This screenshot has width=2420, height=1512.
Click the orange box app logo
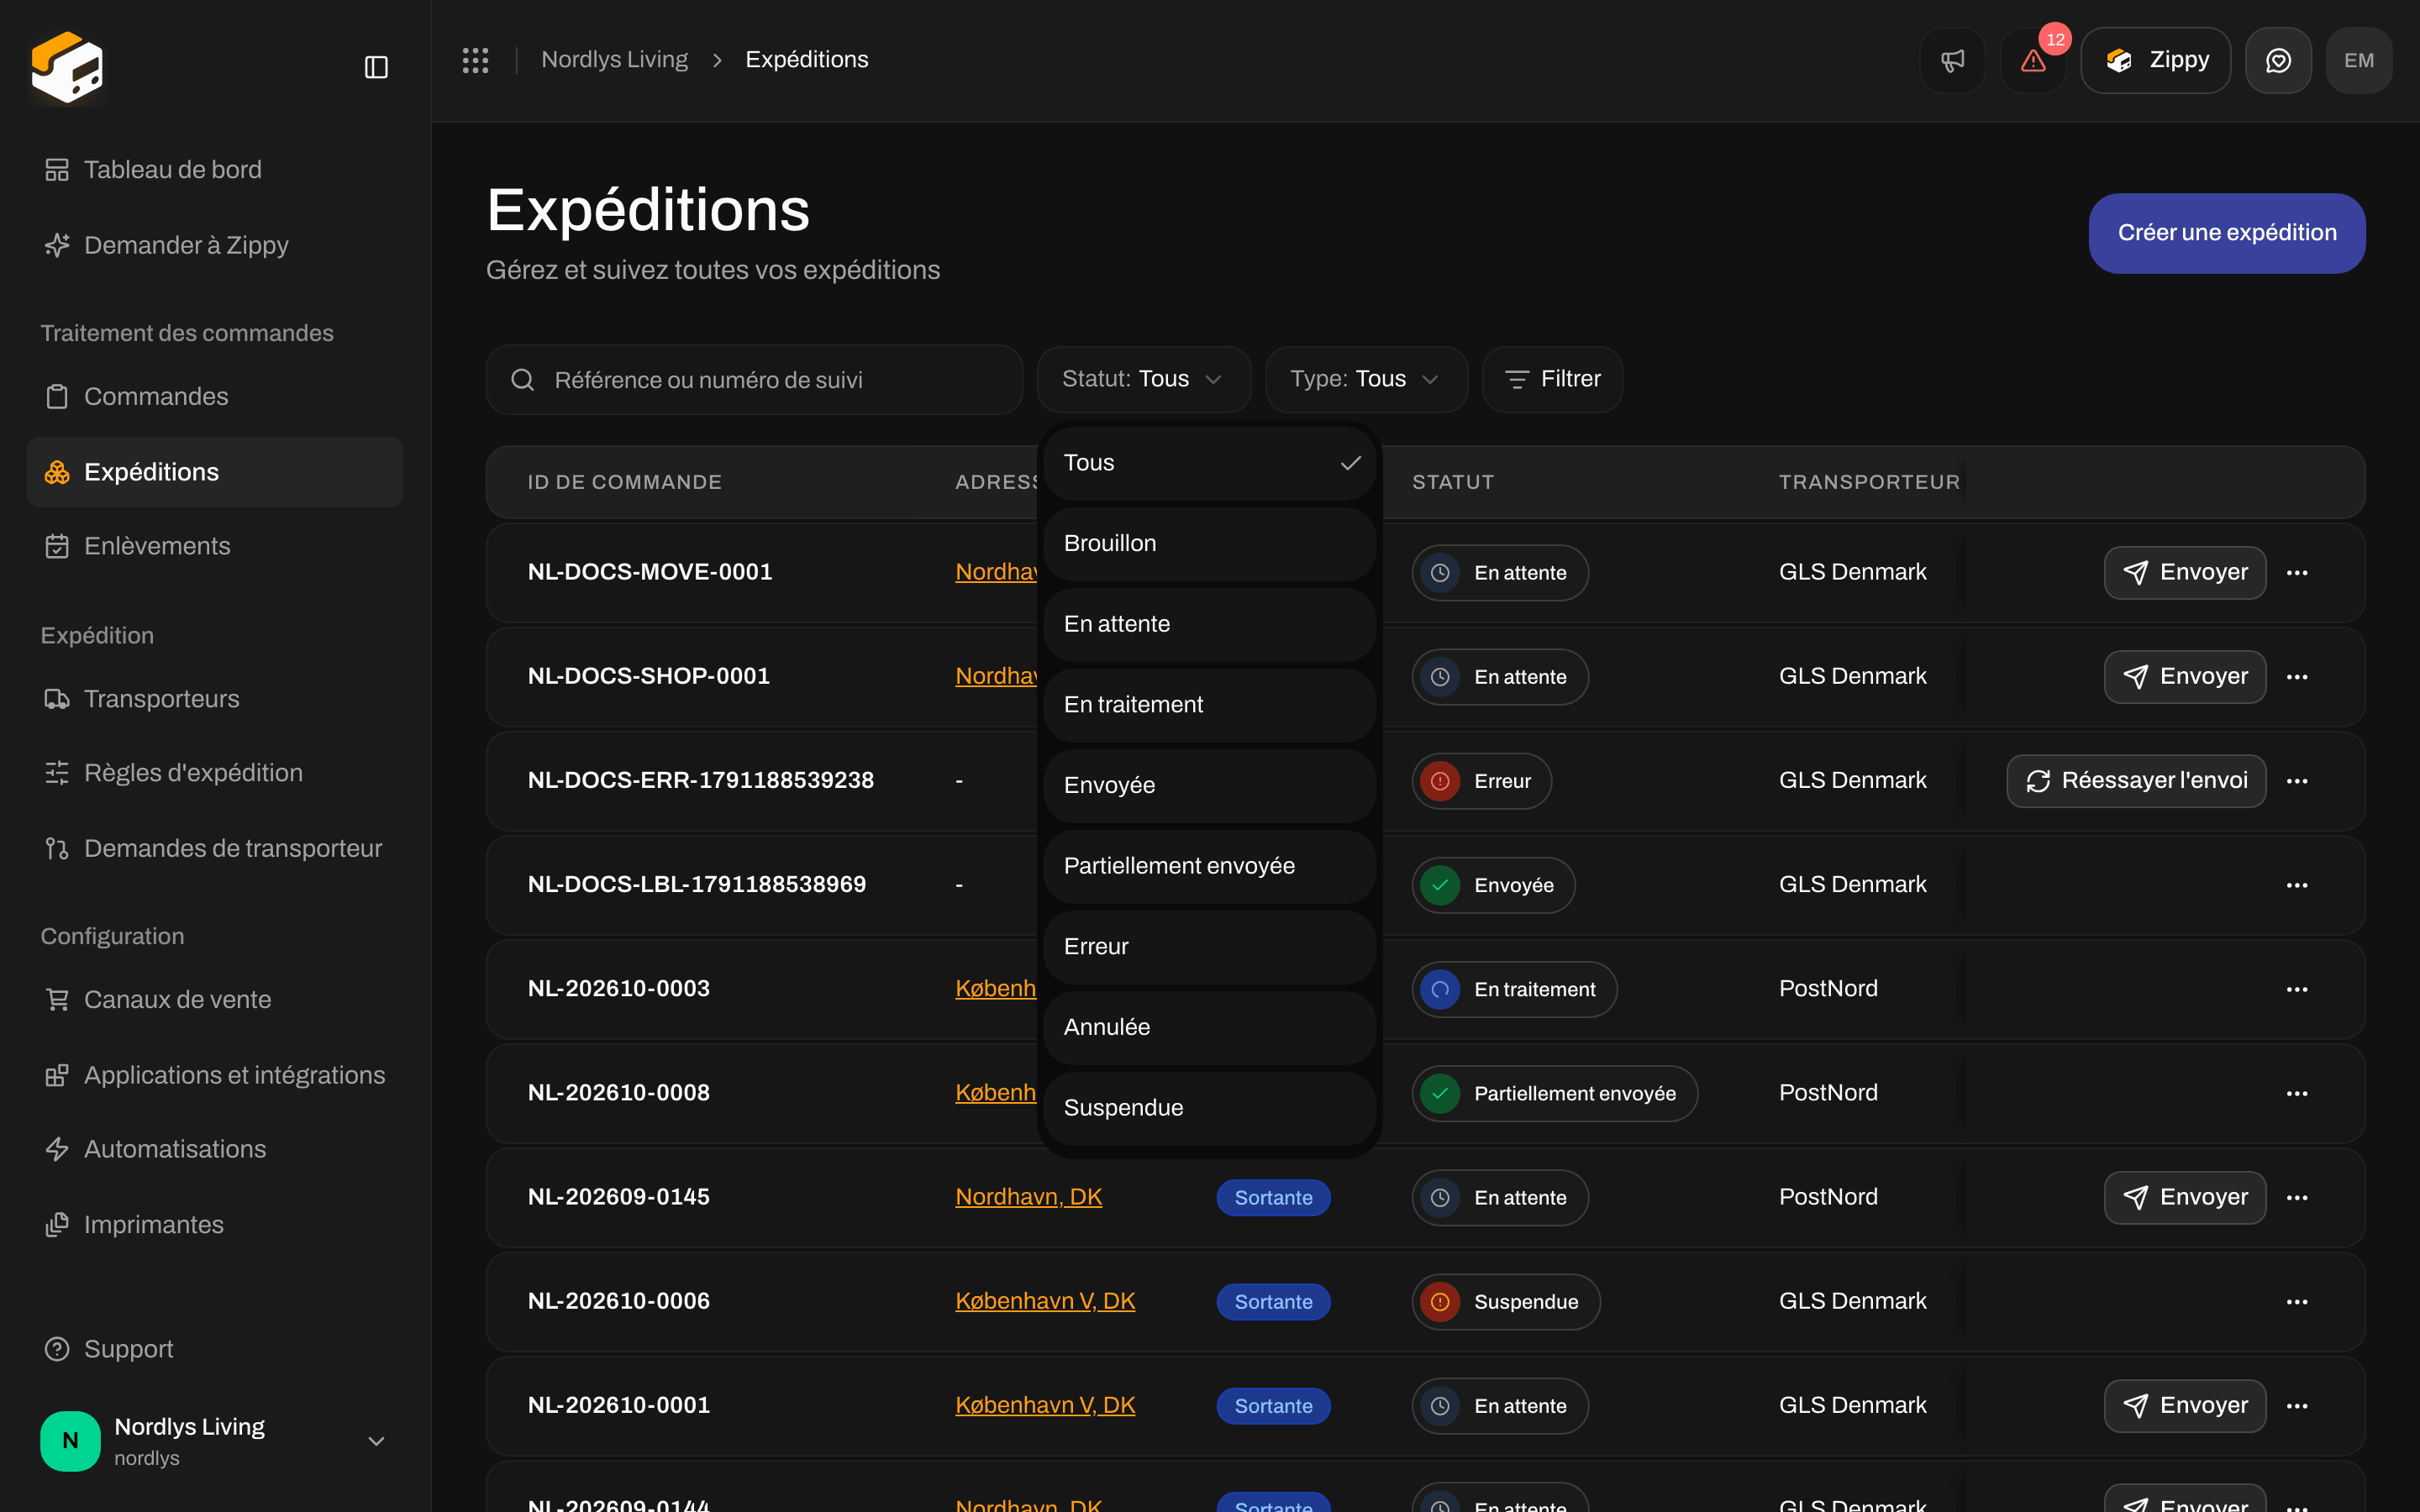pos(67,67)
